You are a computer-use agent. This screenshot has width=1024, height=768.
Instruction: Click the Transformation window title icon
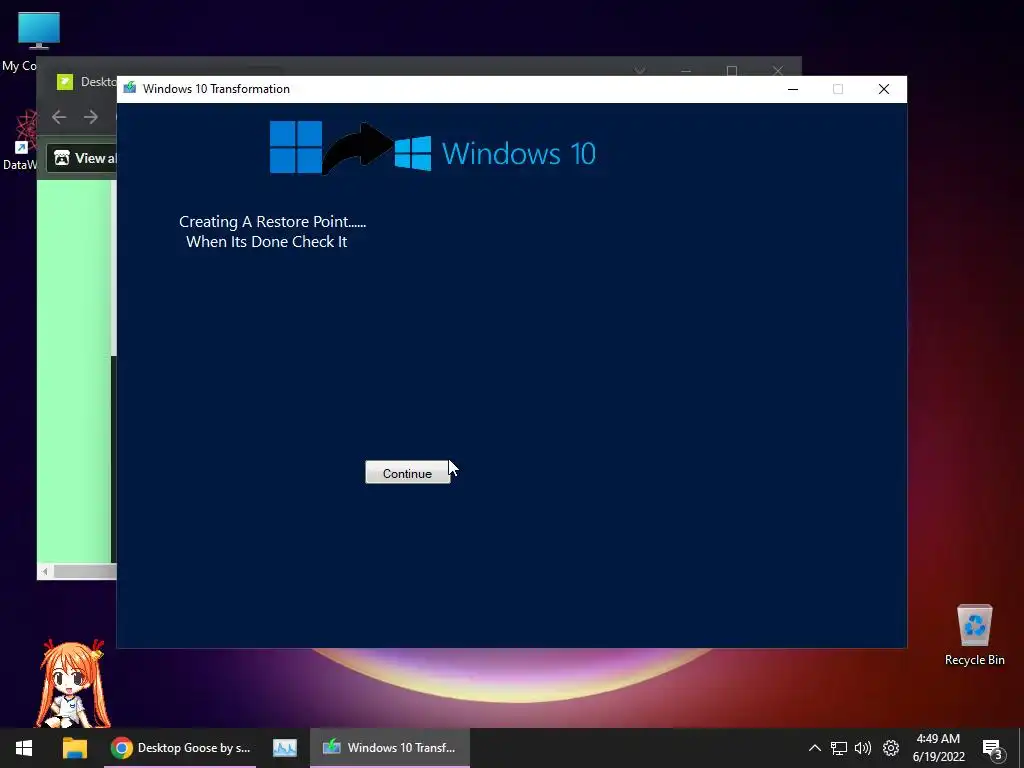pos(130,88)
